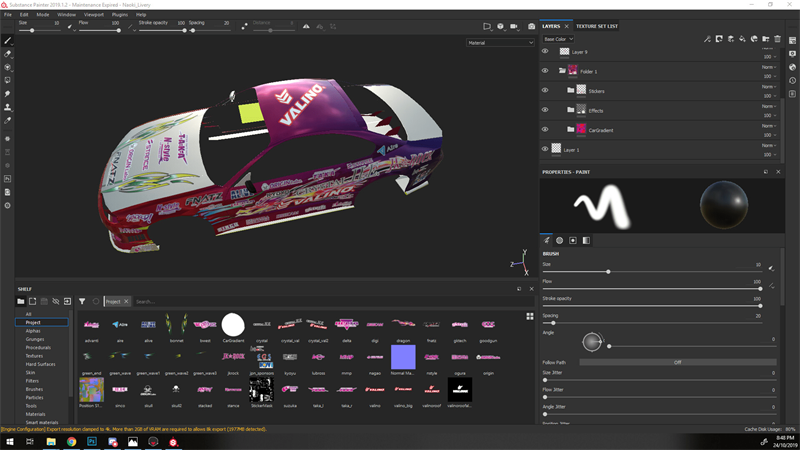Toggle the Follow Path Off button
The image size is (800, 450).
click(x=677, y=362)
